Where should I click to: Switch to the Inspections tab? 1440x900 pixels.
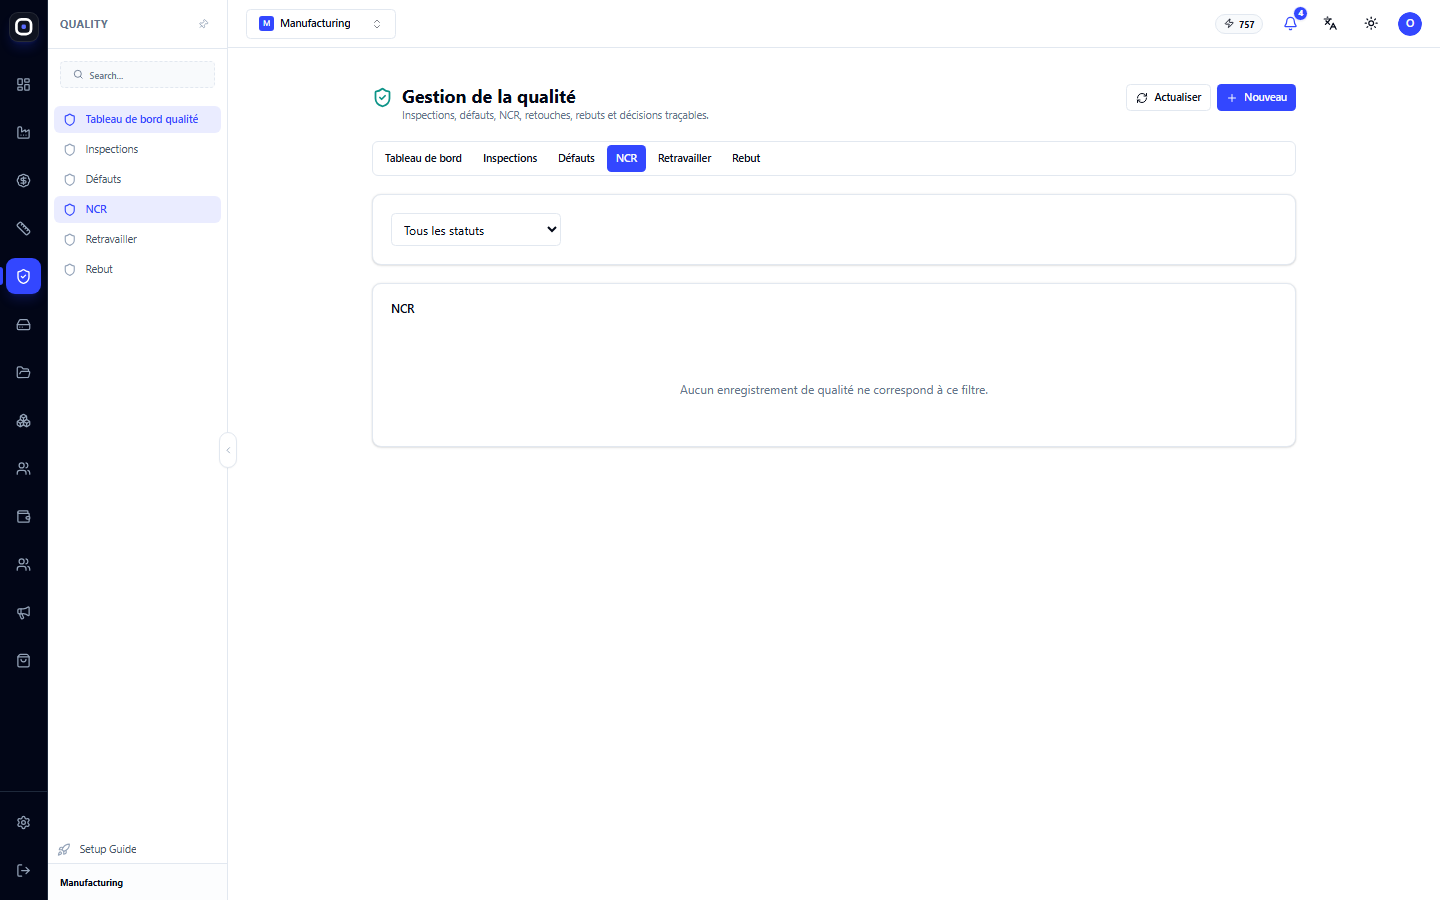510,159
